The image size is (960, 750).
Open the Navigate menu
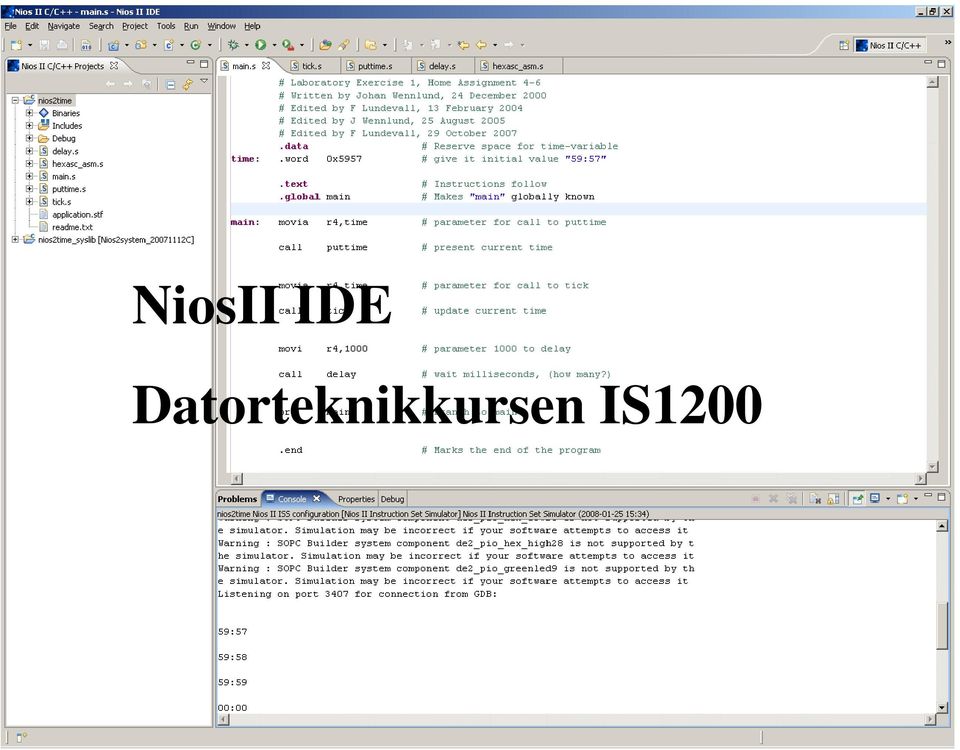coord(64,26)
